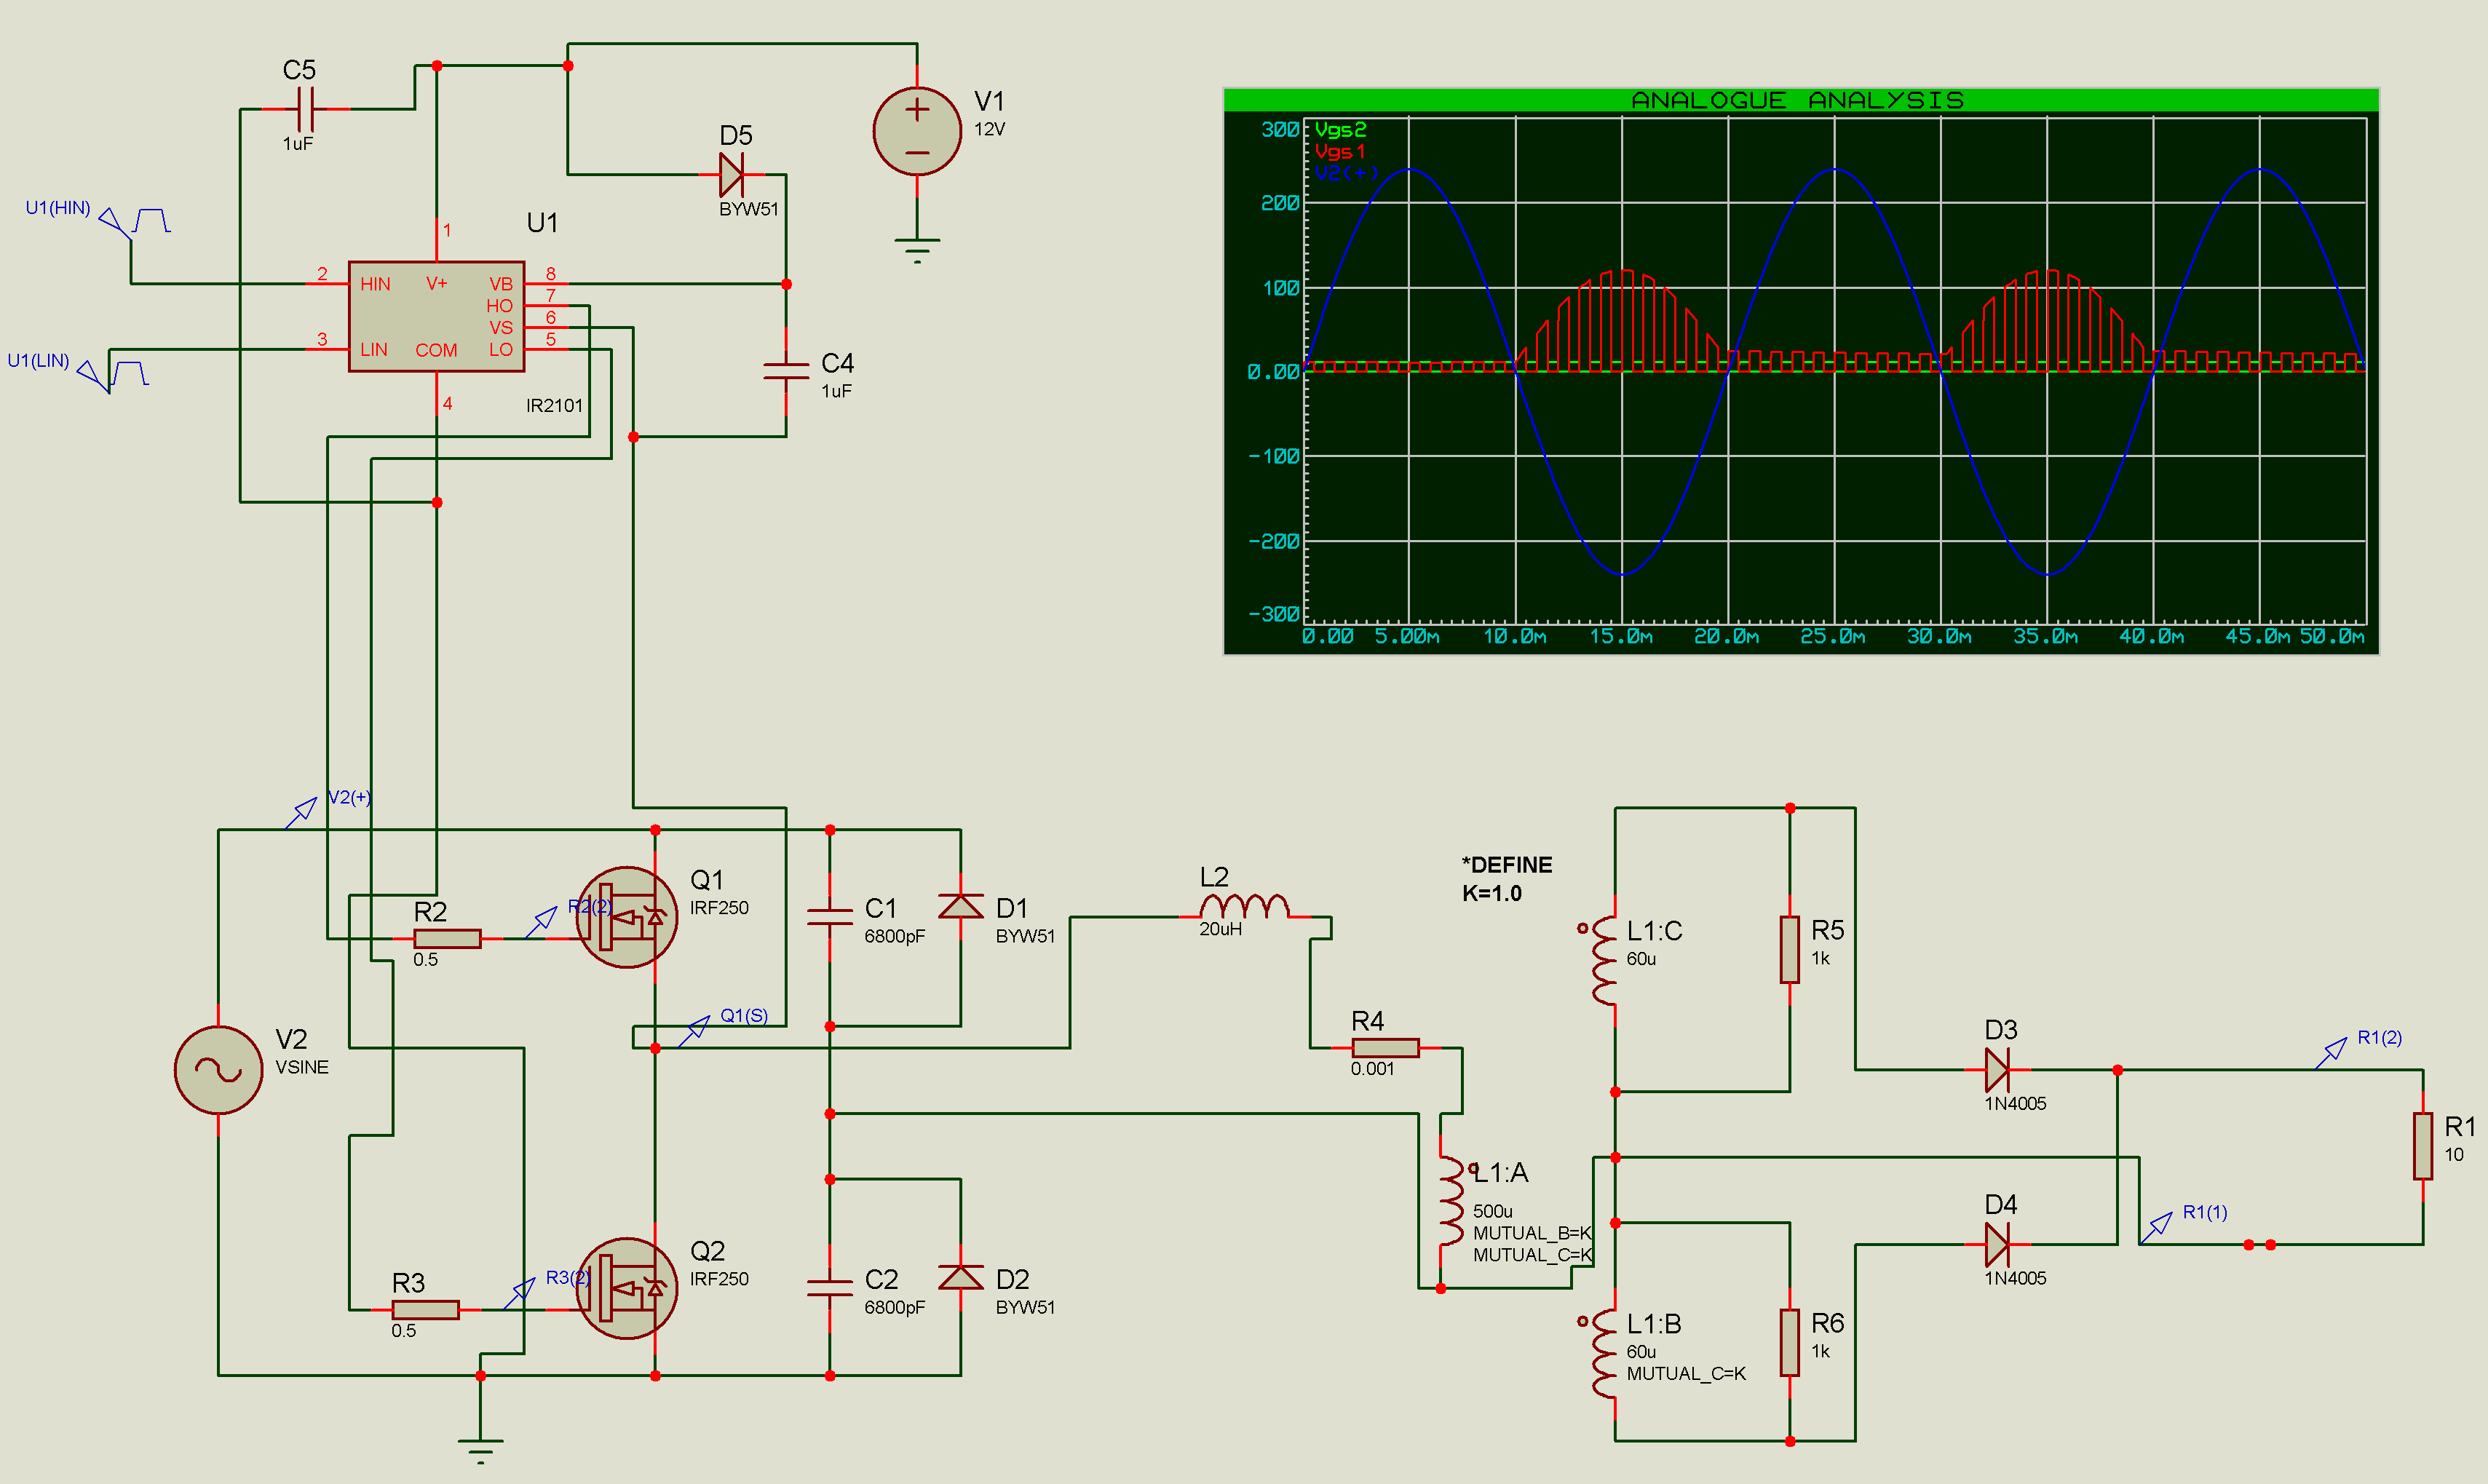Click the V2 VSINE source symbol
This screenshot has width=2488, height=1484.
218,1069
